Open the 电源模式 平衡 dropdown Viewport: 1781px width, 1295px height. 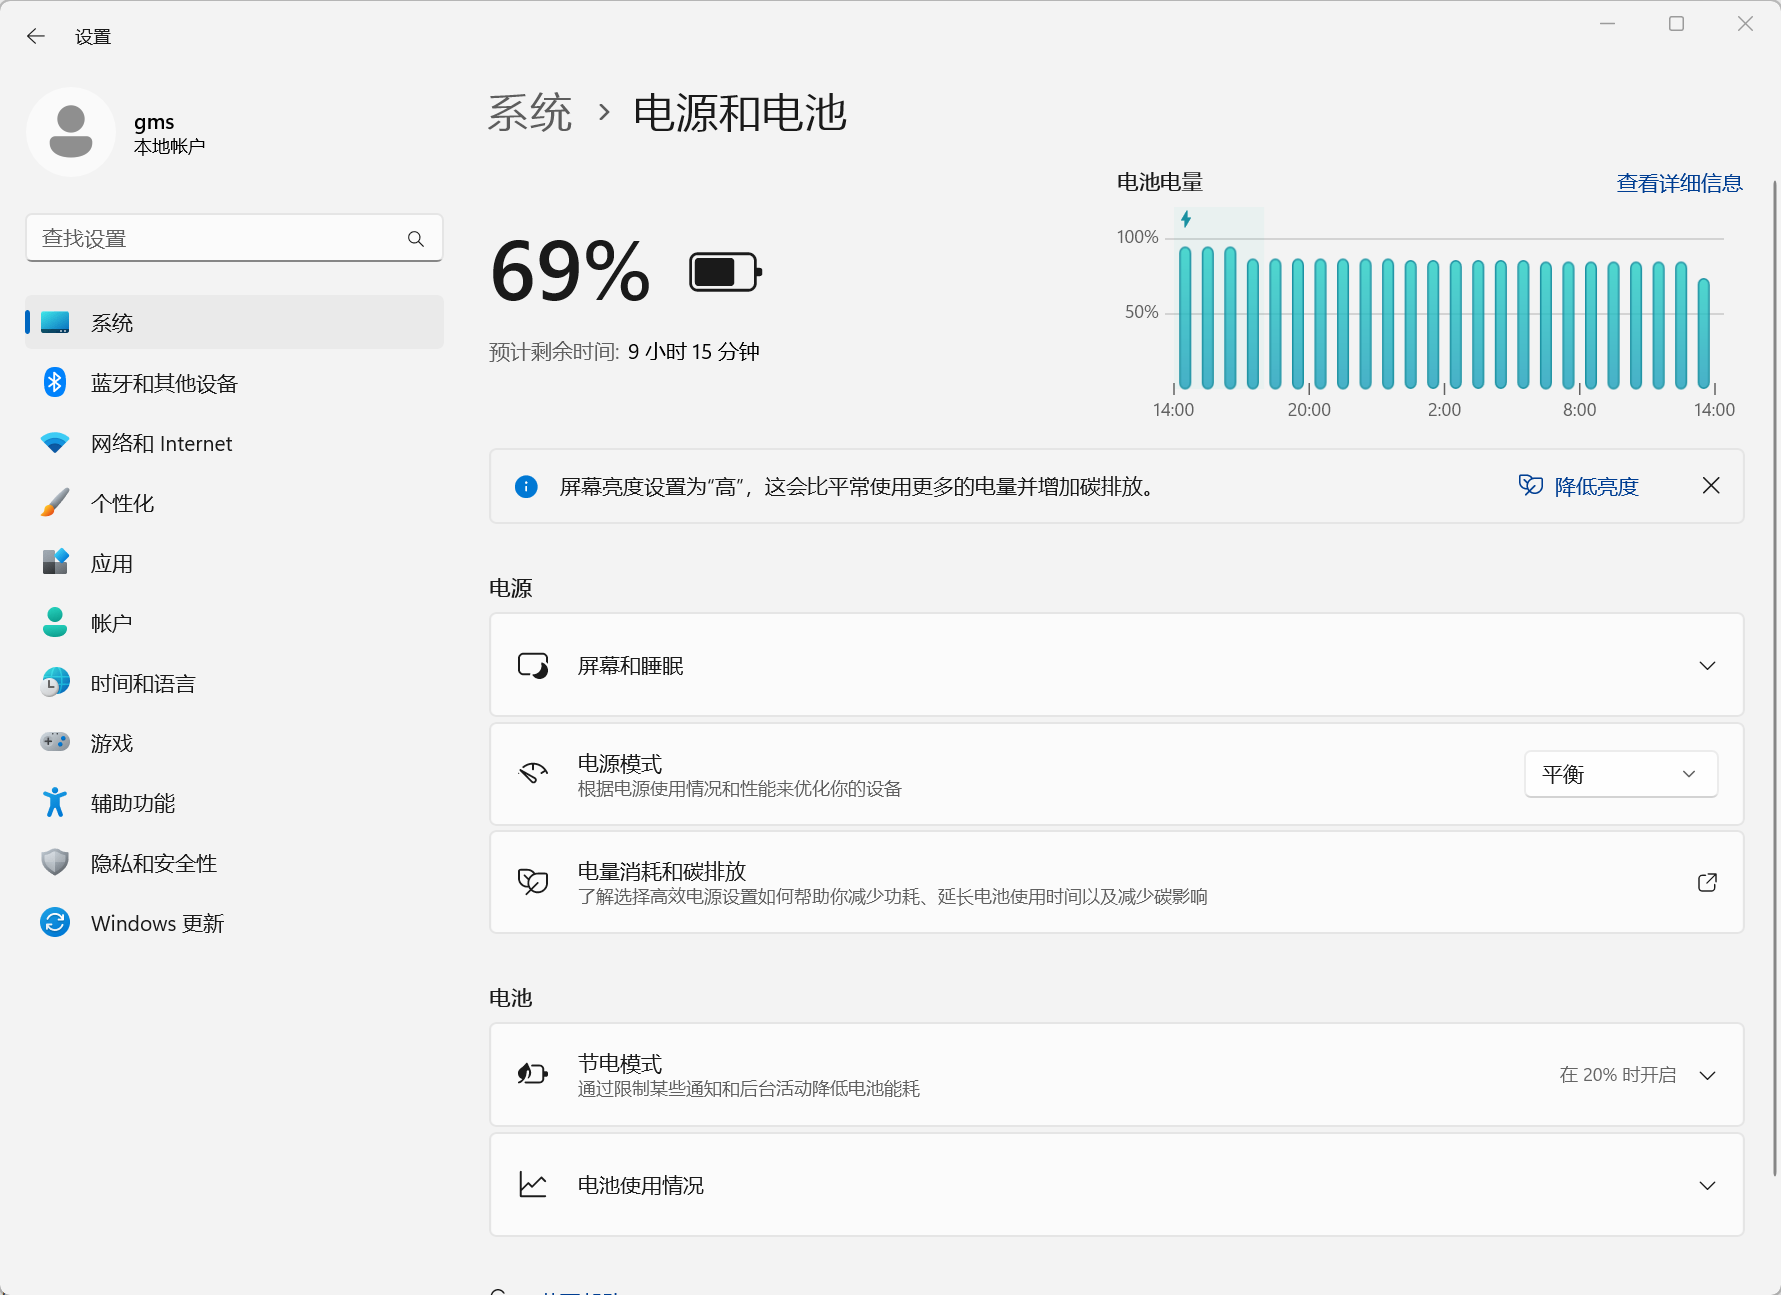pos(1621,774)
